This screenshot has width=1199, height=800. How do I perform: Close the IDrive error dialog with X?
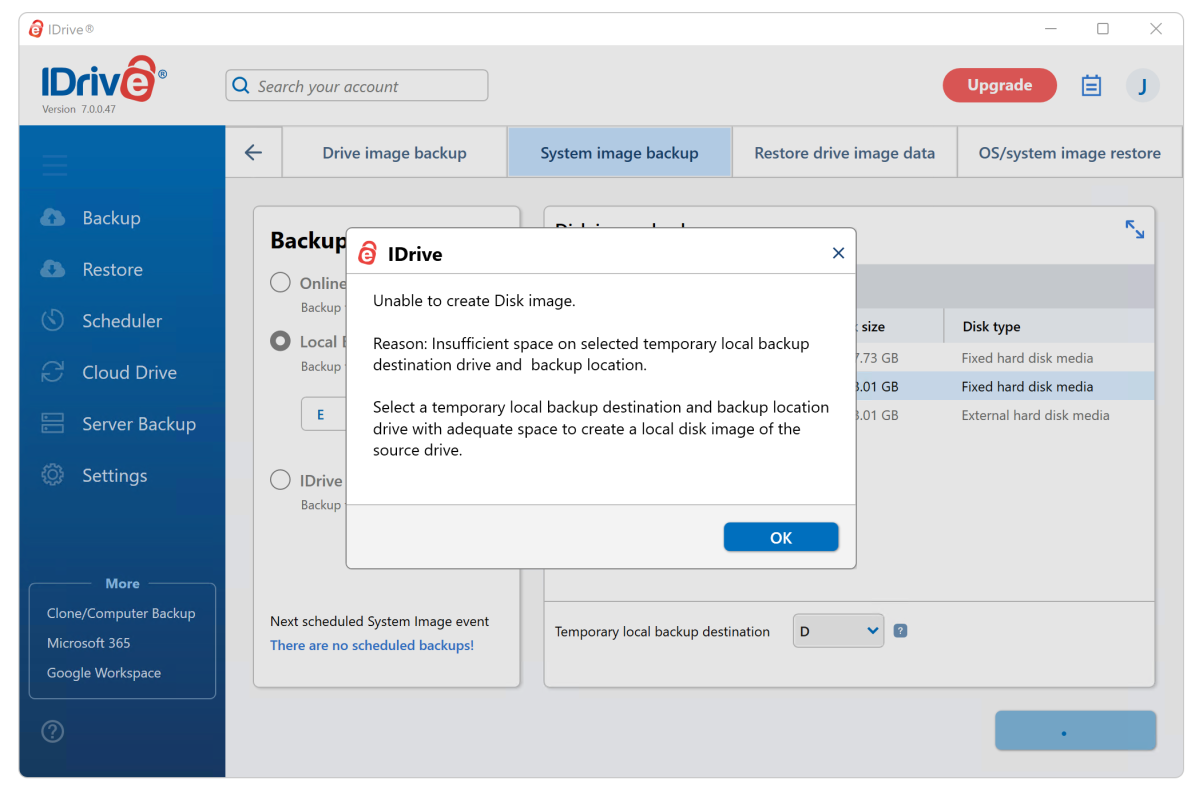coord(838,253)
